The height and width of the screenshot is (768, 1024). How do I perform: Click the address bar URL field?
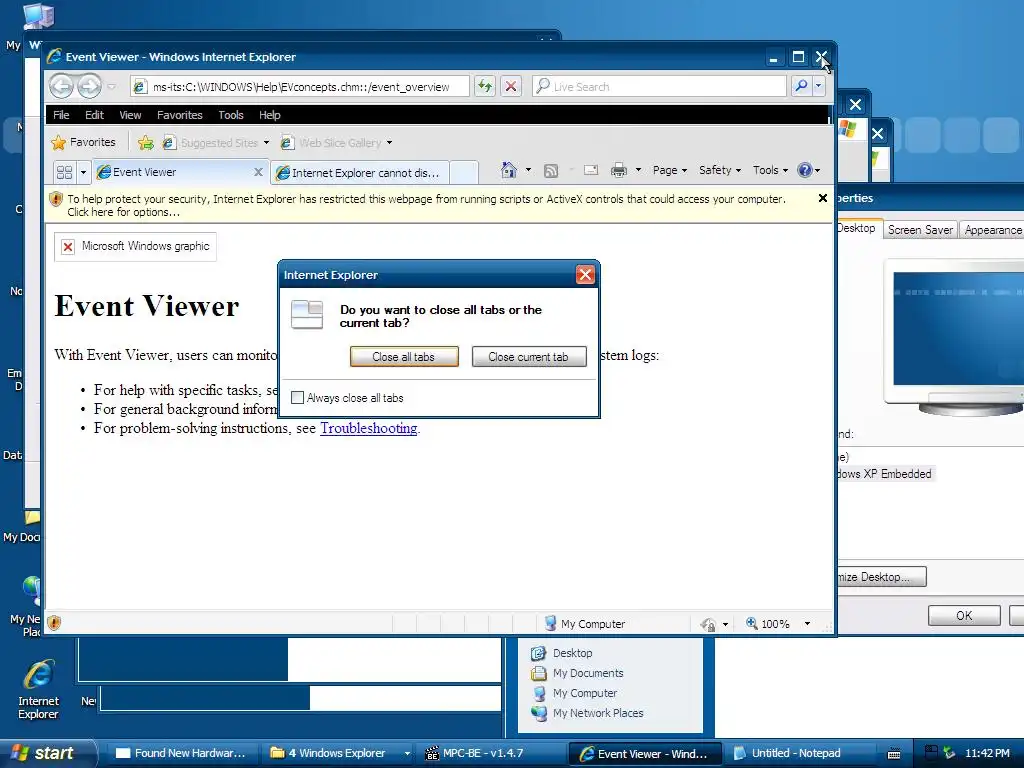tap(300, 86)
